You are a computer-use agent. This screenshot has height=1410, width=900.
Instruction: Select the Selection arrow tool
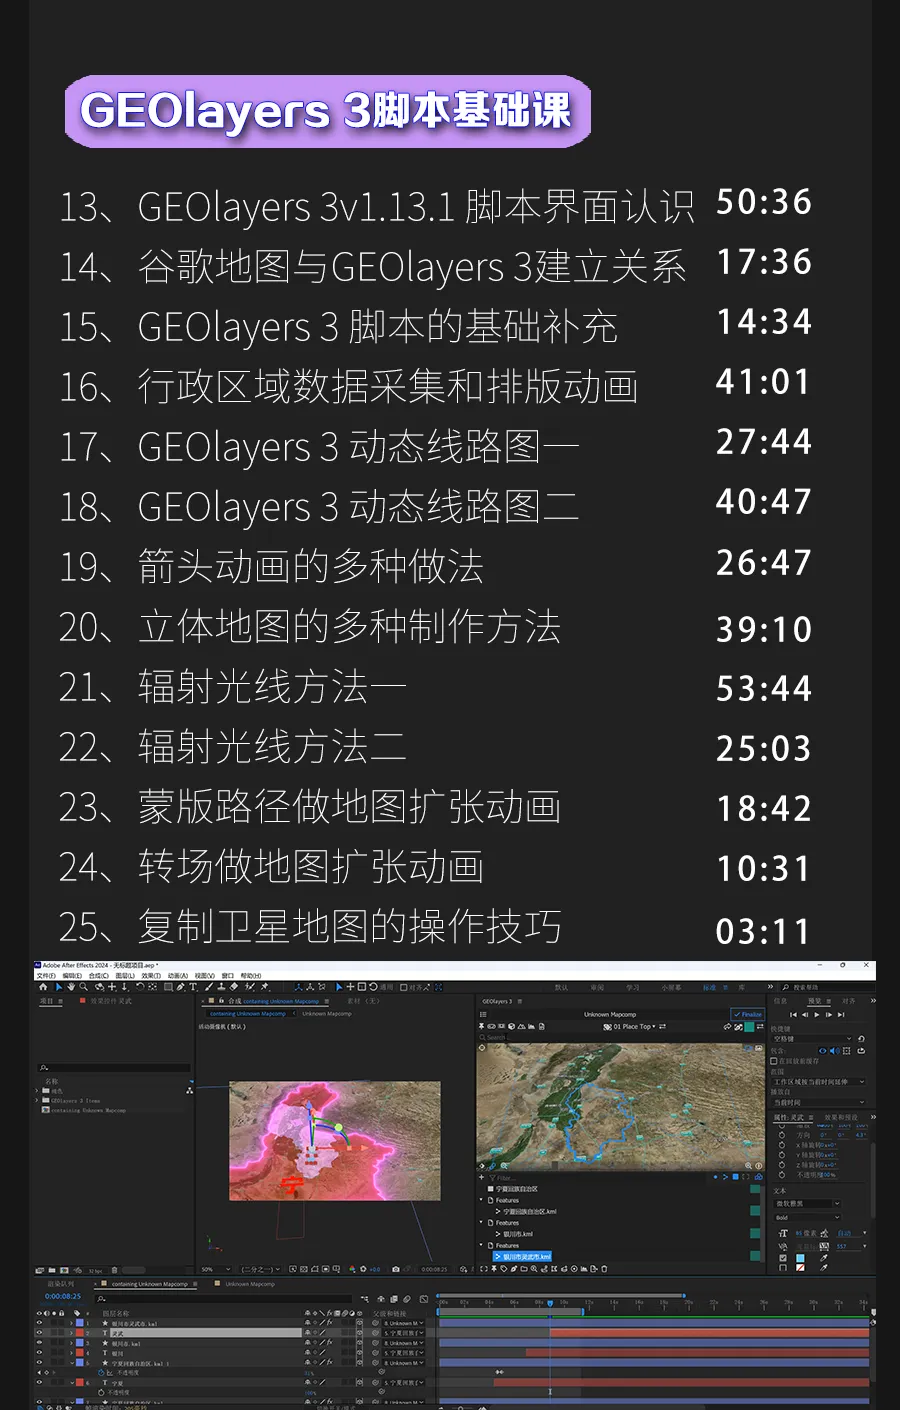[x=59, y=987]
